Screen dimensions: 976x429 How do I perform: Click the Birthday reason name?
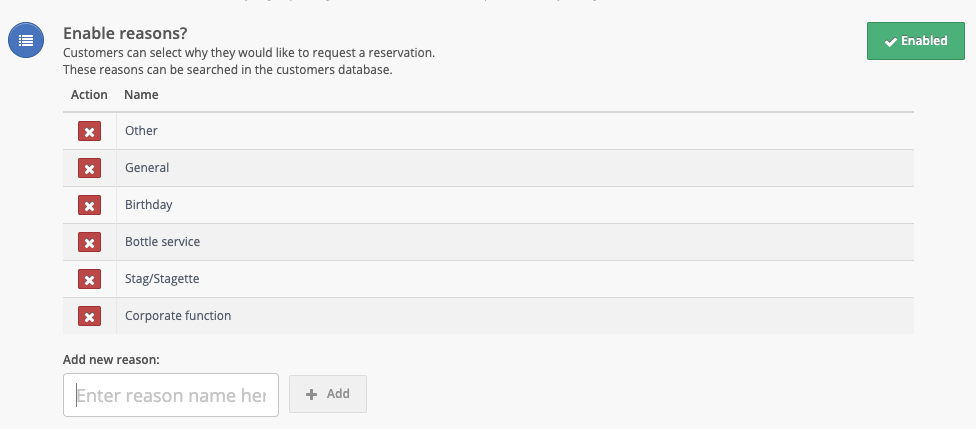point(149,204)
